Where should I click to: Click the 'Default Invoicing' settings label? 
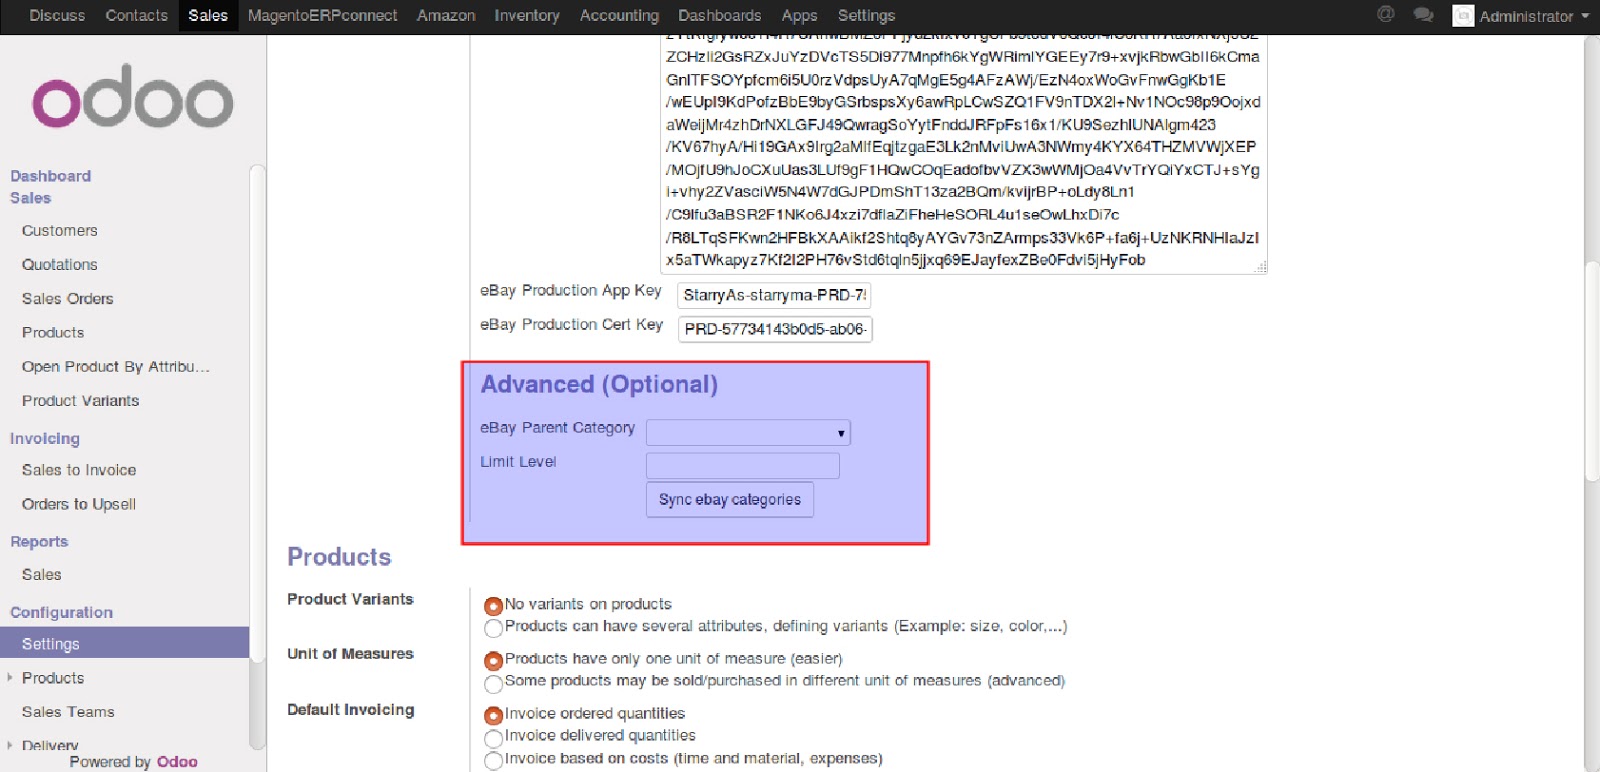pos(351,710)
